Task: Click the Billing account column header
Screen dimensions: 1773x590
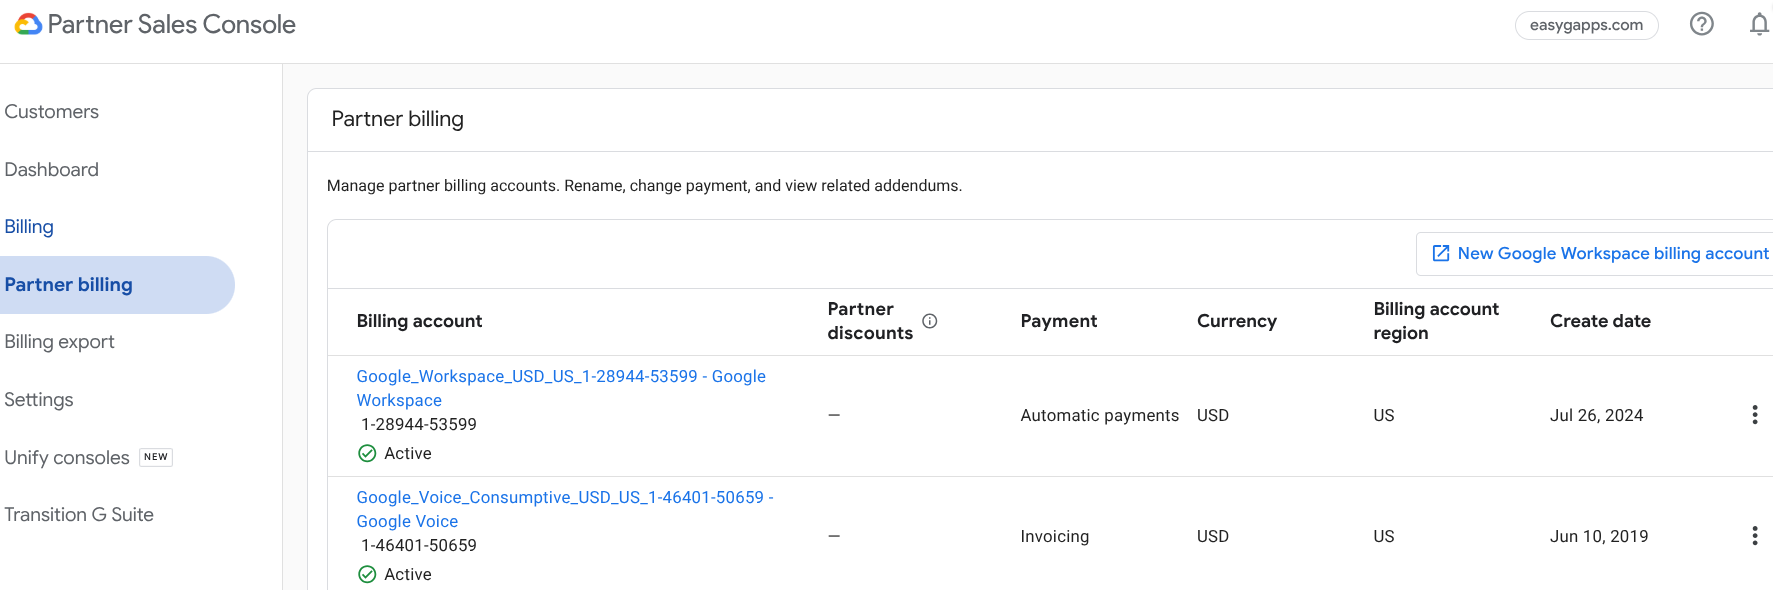Action: [x=419, y=321]
